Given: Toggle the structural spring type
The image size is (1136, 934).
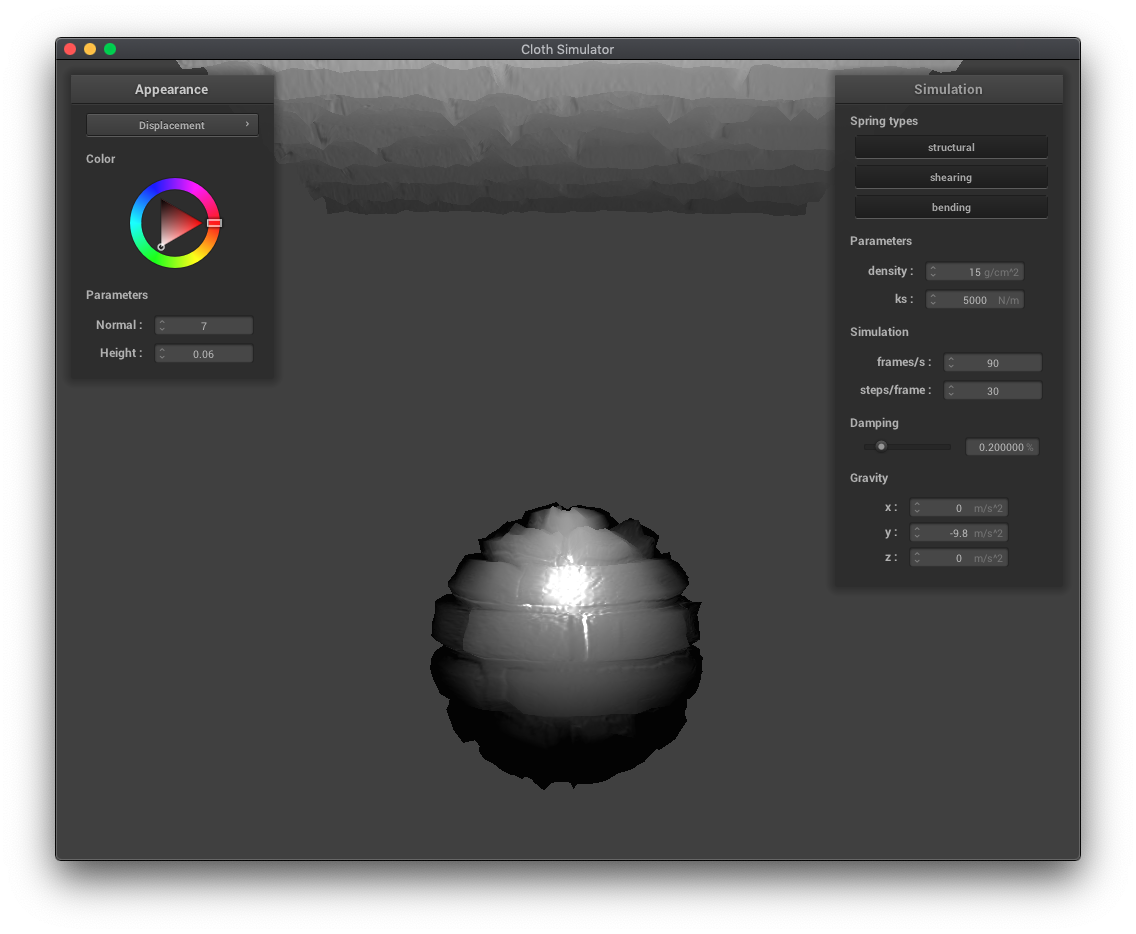Looking at the screenshot, I should (951, 147).
